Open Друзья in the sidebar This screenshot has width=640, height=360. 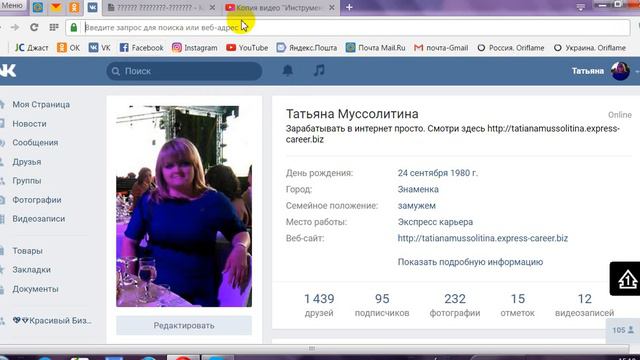click(27, 162)
